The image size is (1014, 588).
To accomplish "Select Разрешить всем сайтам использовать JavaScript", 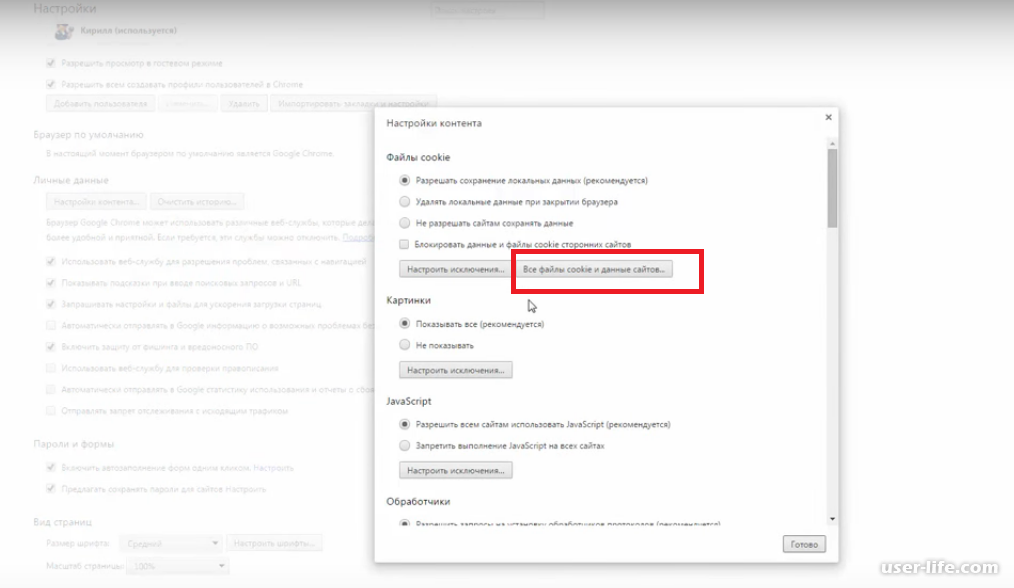I will tap(404, 424).
